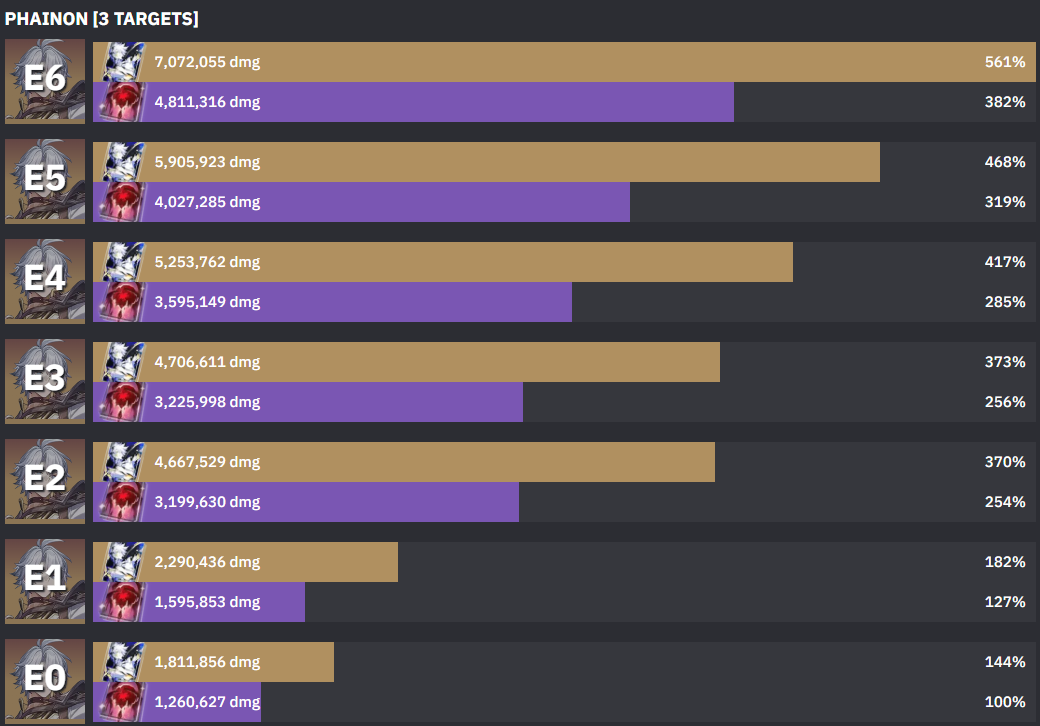Click the red light cone icon beside 4,027,285 dmg
The width and height of the screenshot is (1040, 726).
pos(121,202)
